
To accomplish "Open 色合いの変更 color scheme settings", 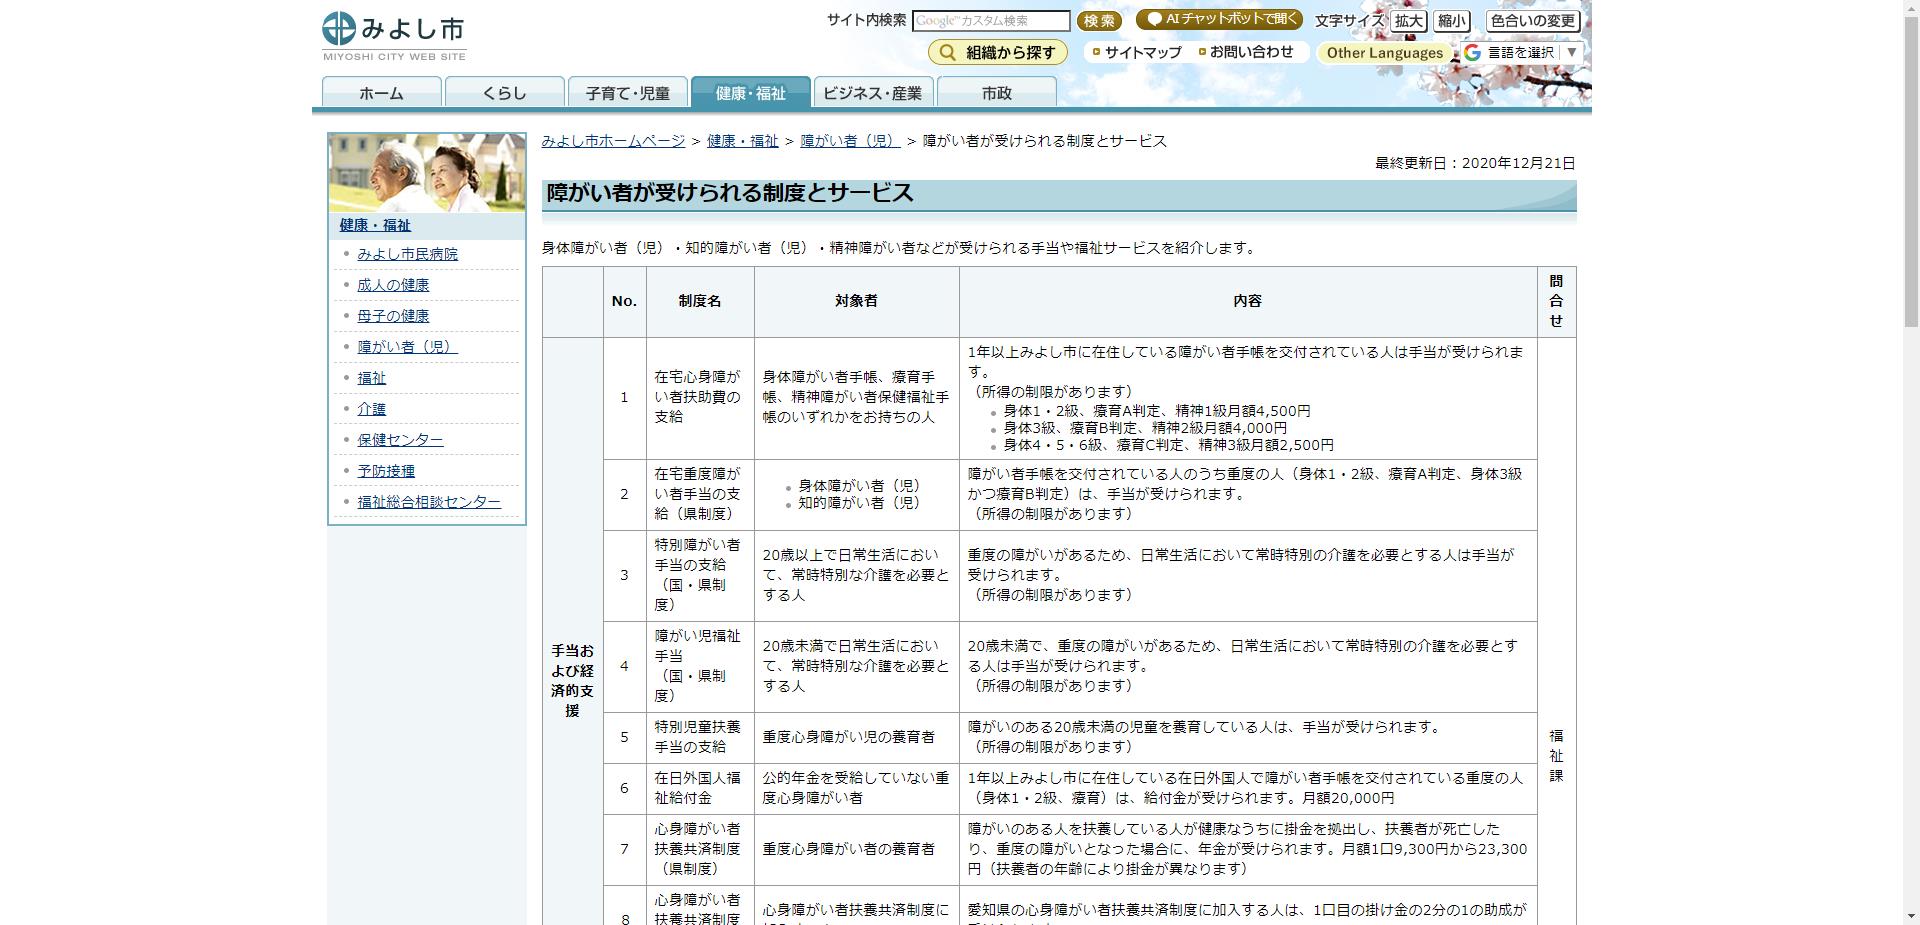I will [x=1533, y=20].
